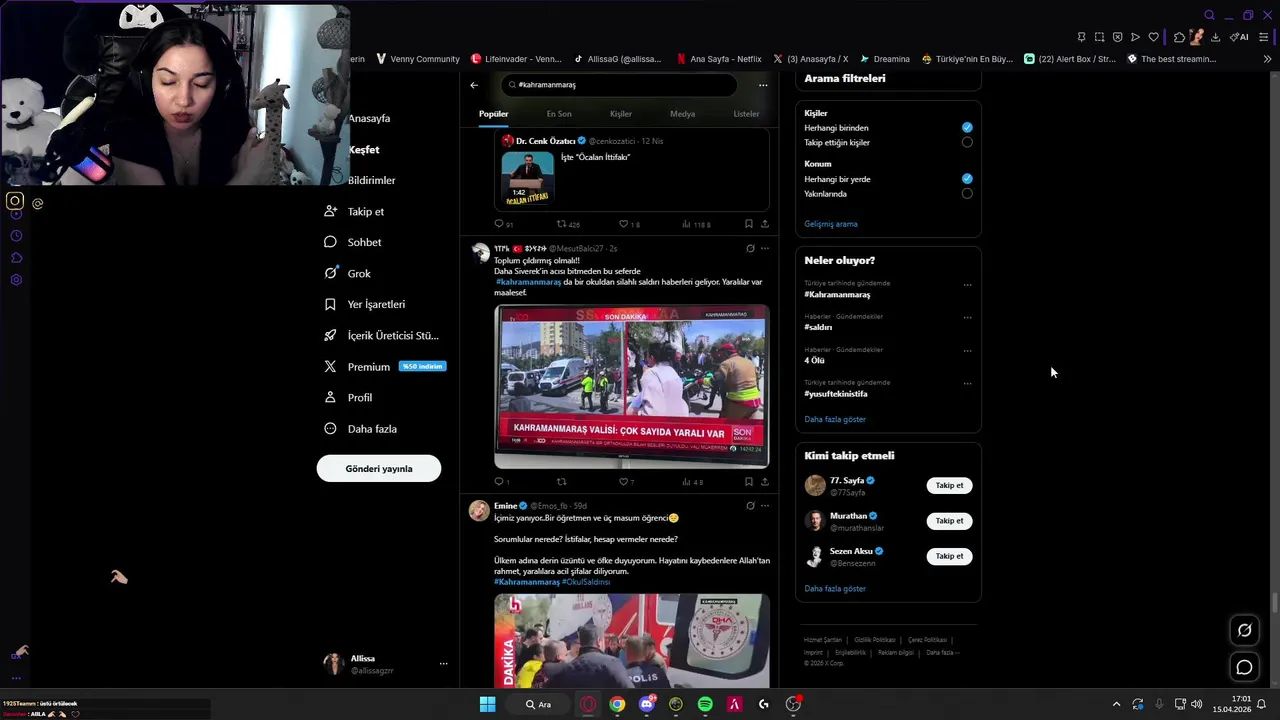Open Allissa account menu three dots
Viewport: 1280px width, 720px height.
[x=443, y=664]
